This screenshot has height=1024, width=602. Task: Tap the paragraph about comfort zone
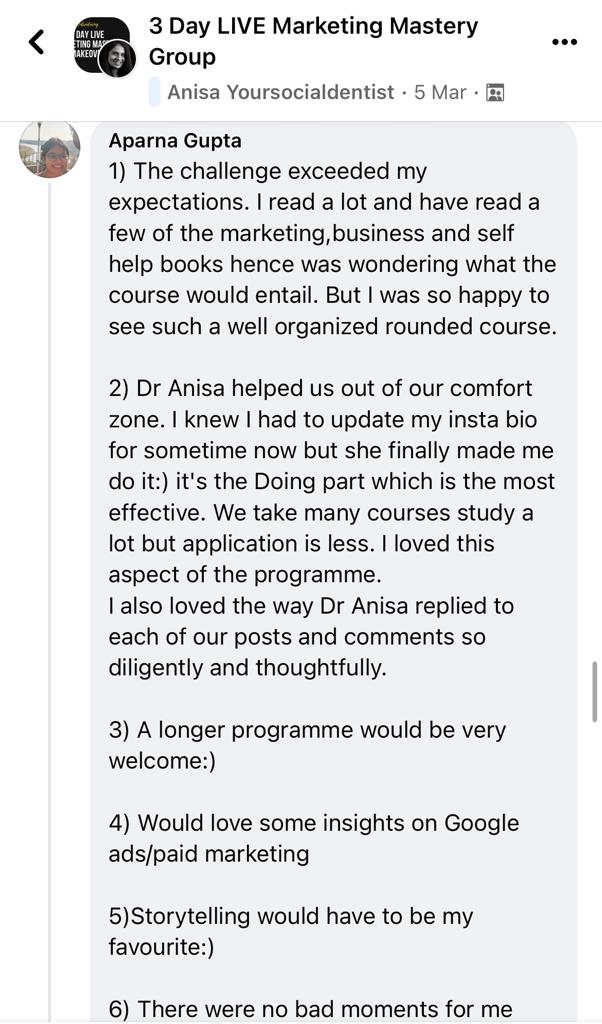pyautogui.click(x=332, y=481)
